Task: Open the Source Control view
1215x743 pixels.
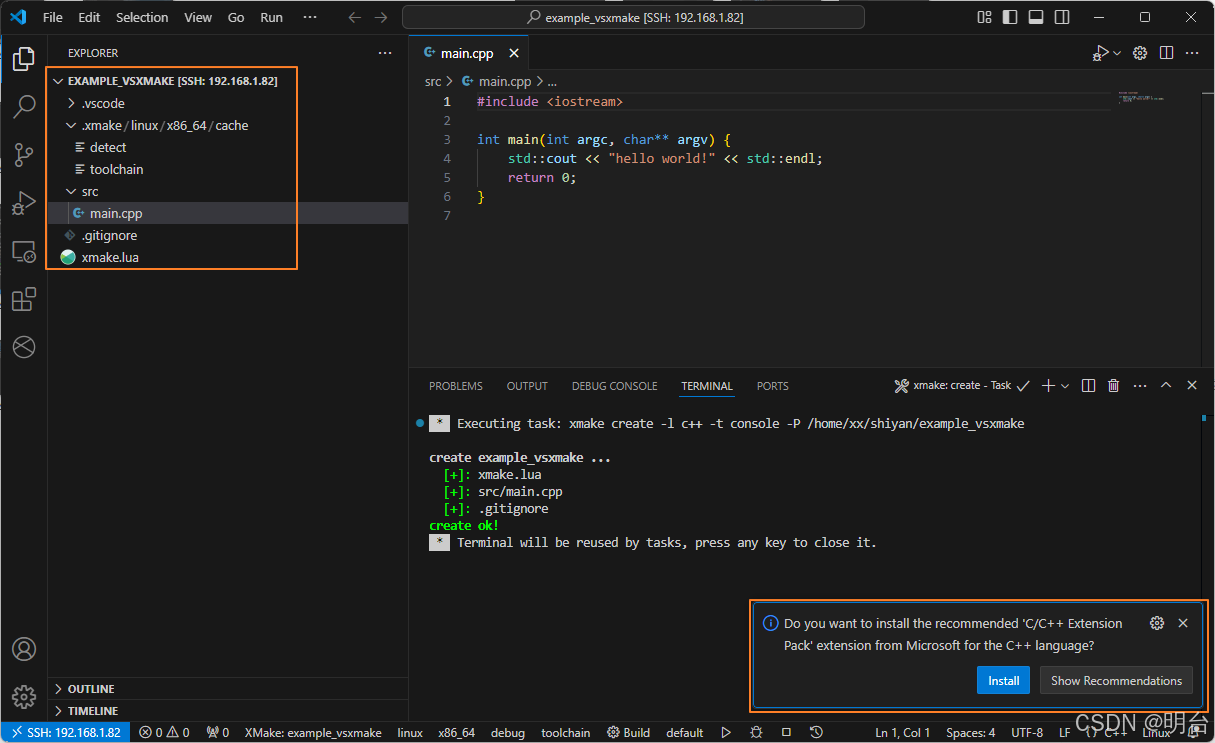Action: click(x=23, y=155)
